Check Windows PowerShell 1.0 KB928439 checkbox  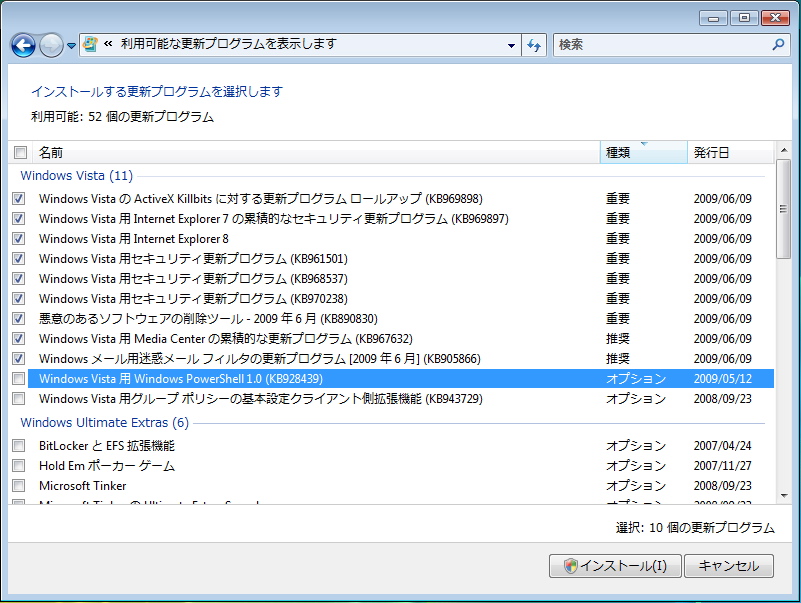[19, 379]
